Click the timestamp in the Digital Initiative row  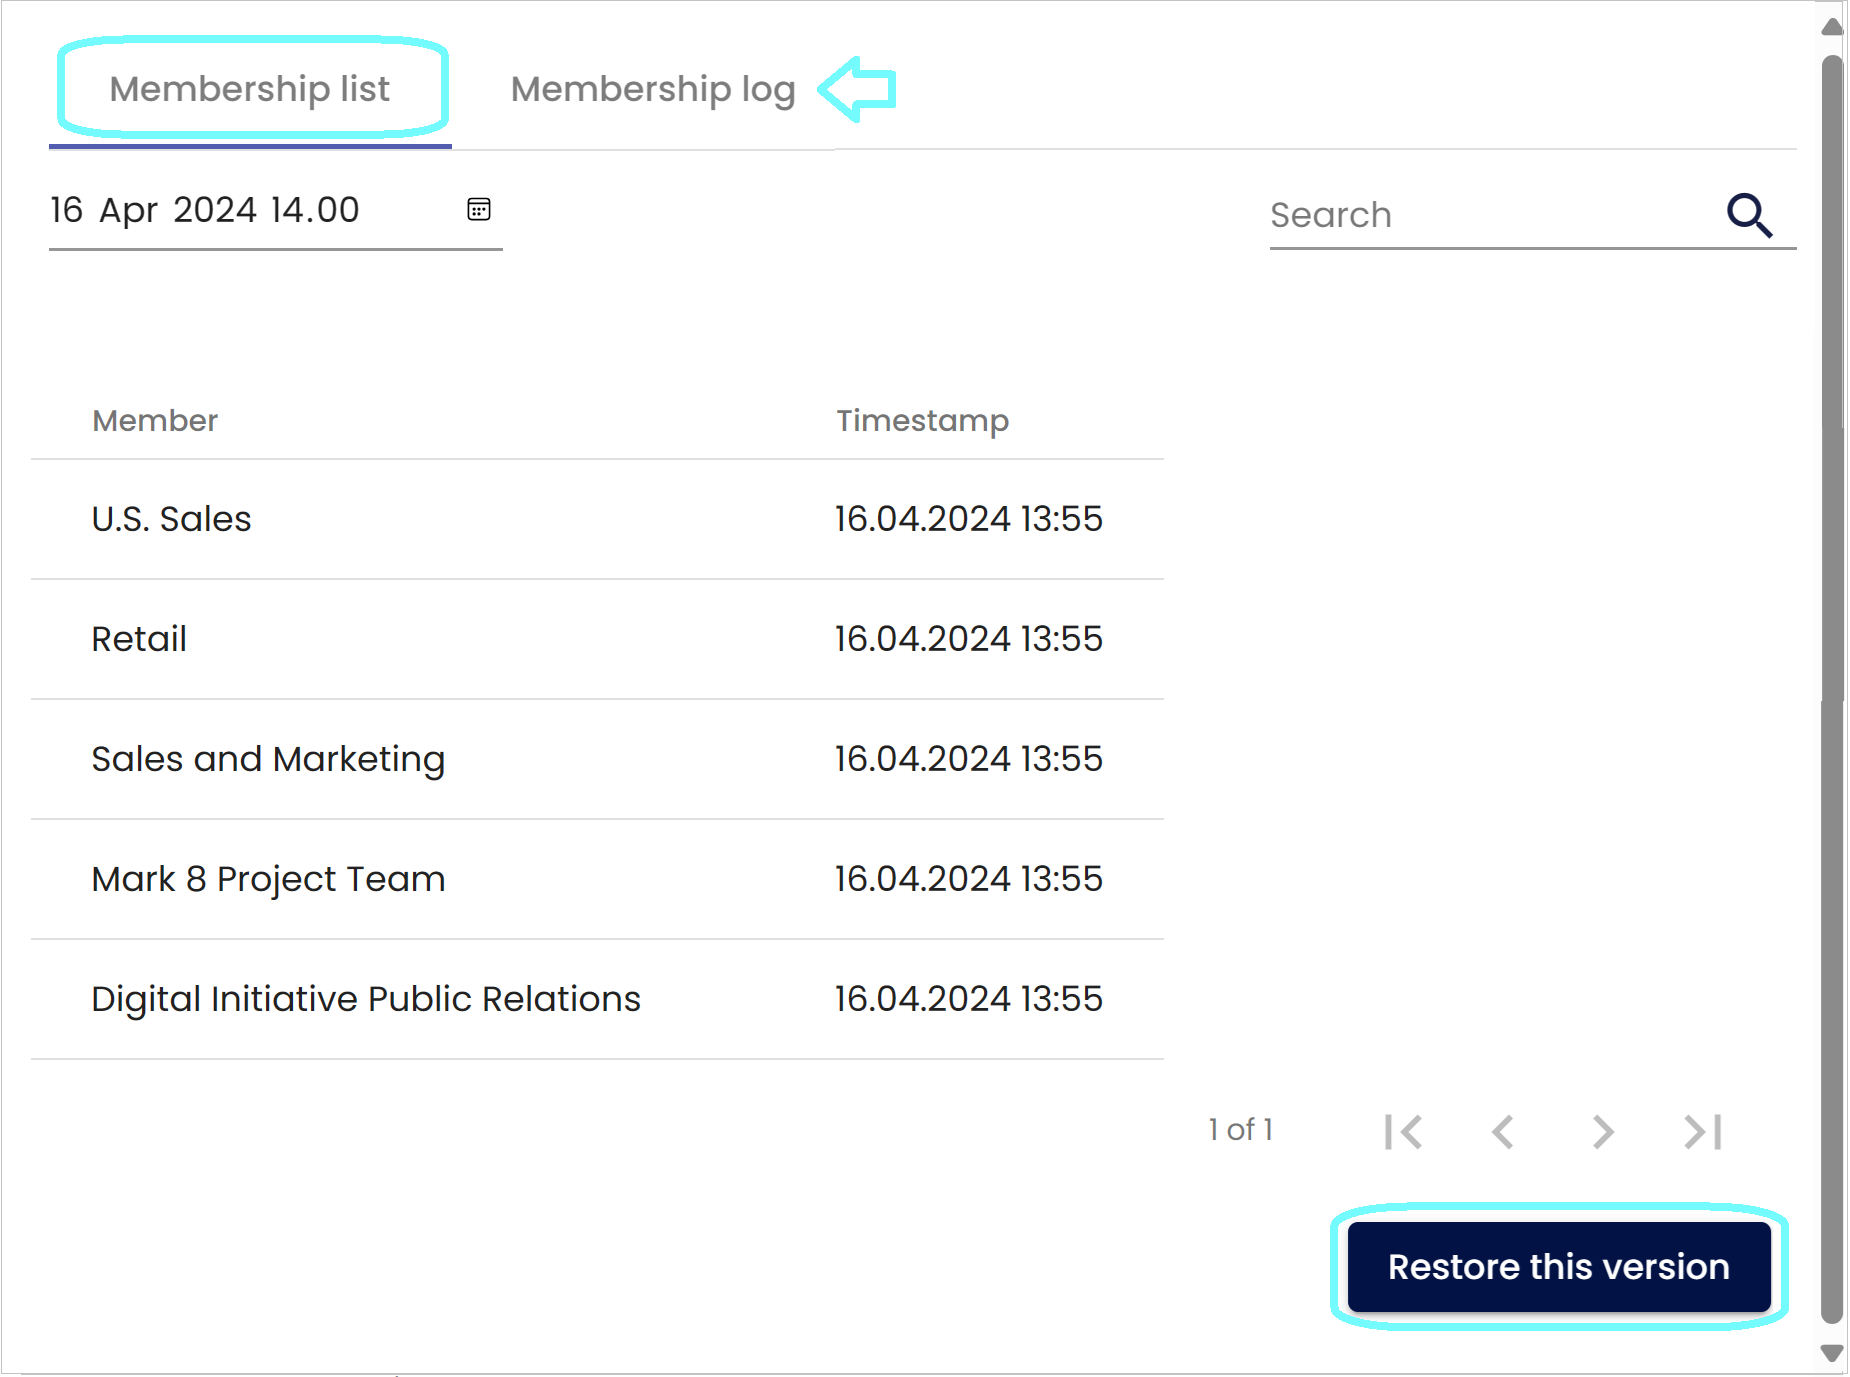coord(969,999)
